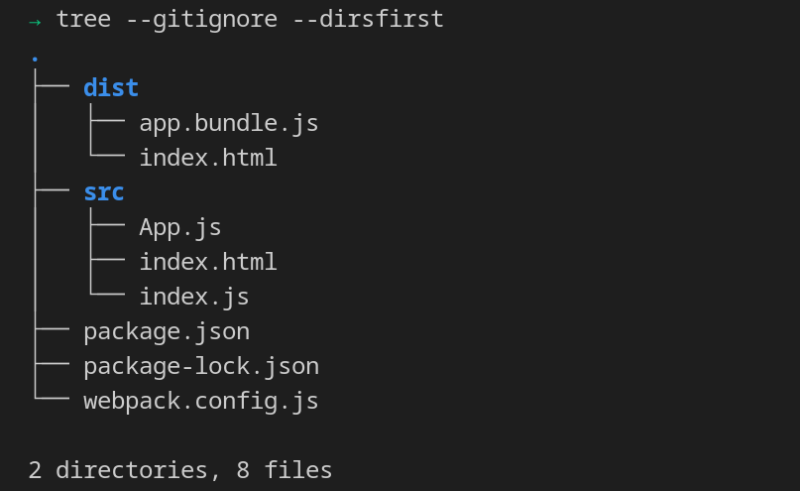
Task: Select the src directory name
Action: click(104, 192)
